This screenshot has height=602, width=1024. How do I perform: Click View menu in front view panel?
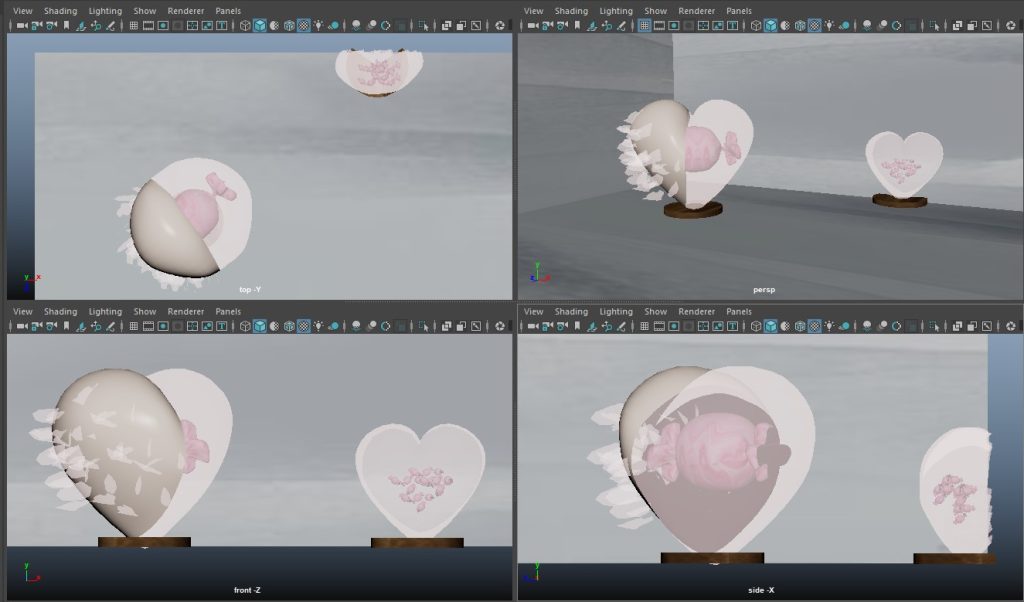23,312
